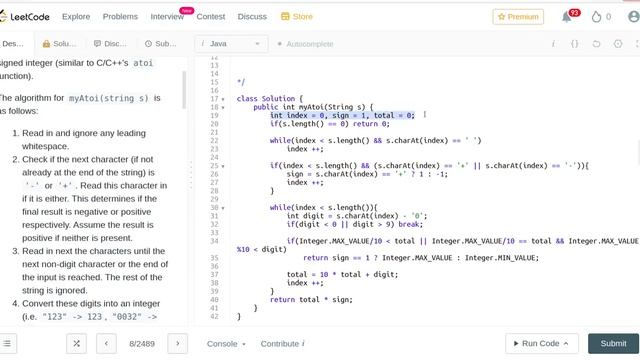
Task: Open the Problems menu
Action: click(x=120, y=17)
